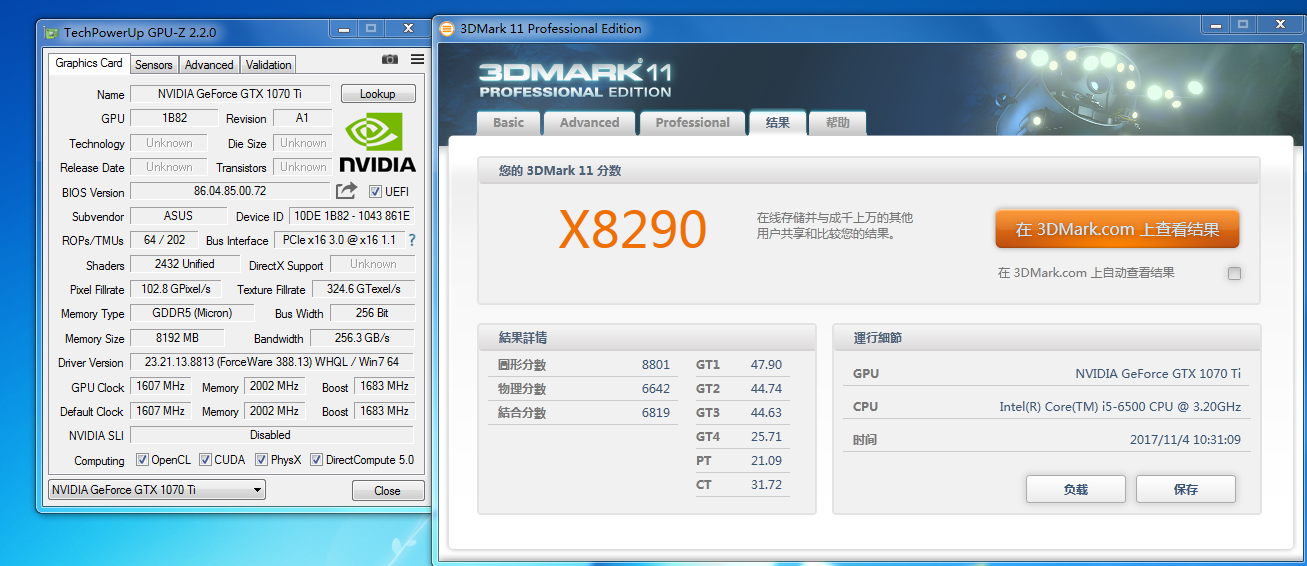Screen dimensions: 1307x566
Task: Click the BIOS Version field 86.04.85.00.72
Action: pos(230,191)
